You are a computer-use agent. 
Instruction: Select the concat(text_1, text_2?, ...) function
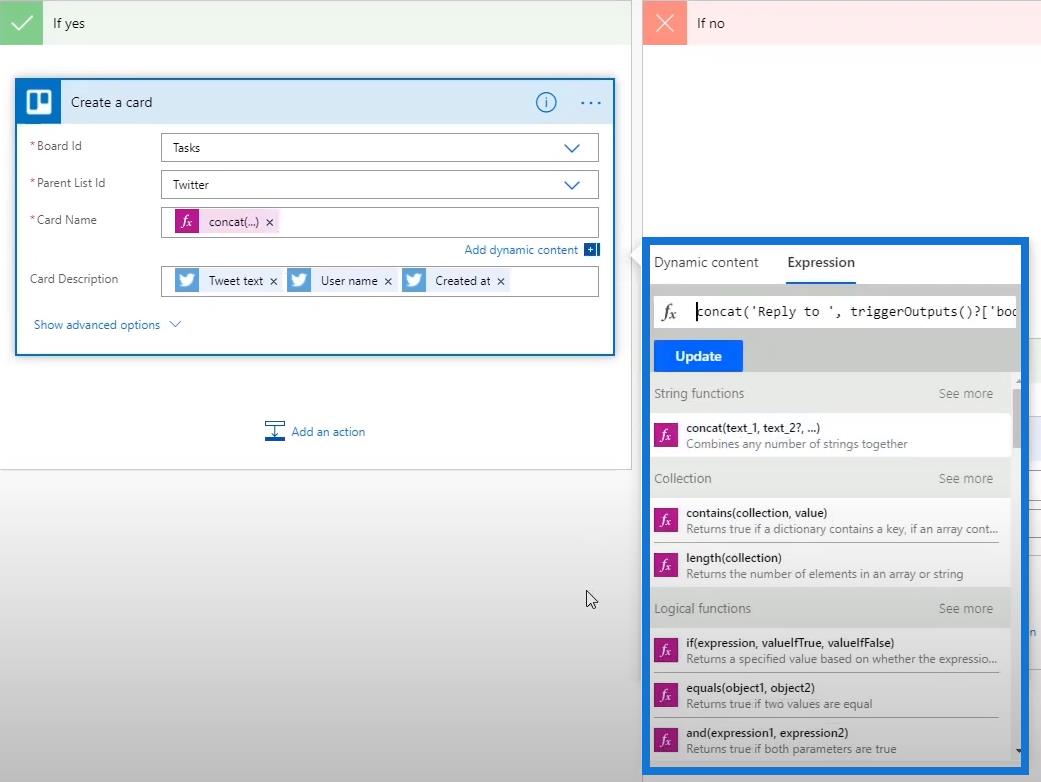[x=831, y=435]
